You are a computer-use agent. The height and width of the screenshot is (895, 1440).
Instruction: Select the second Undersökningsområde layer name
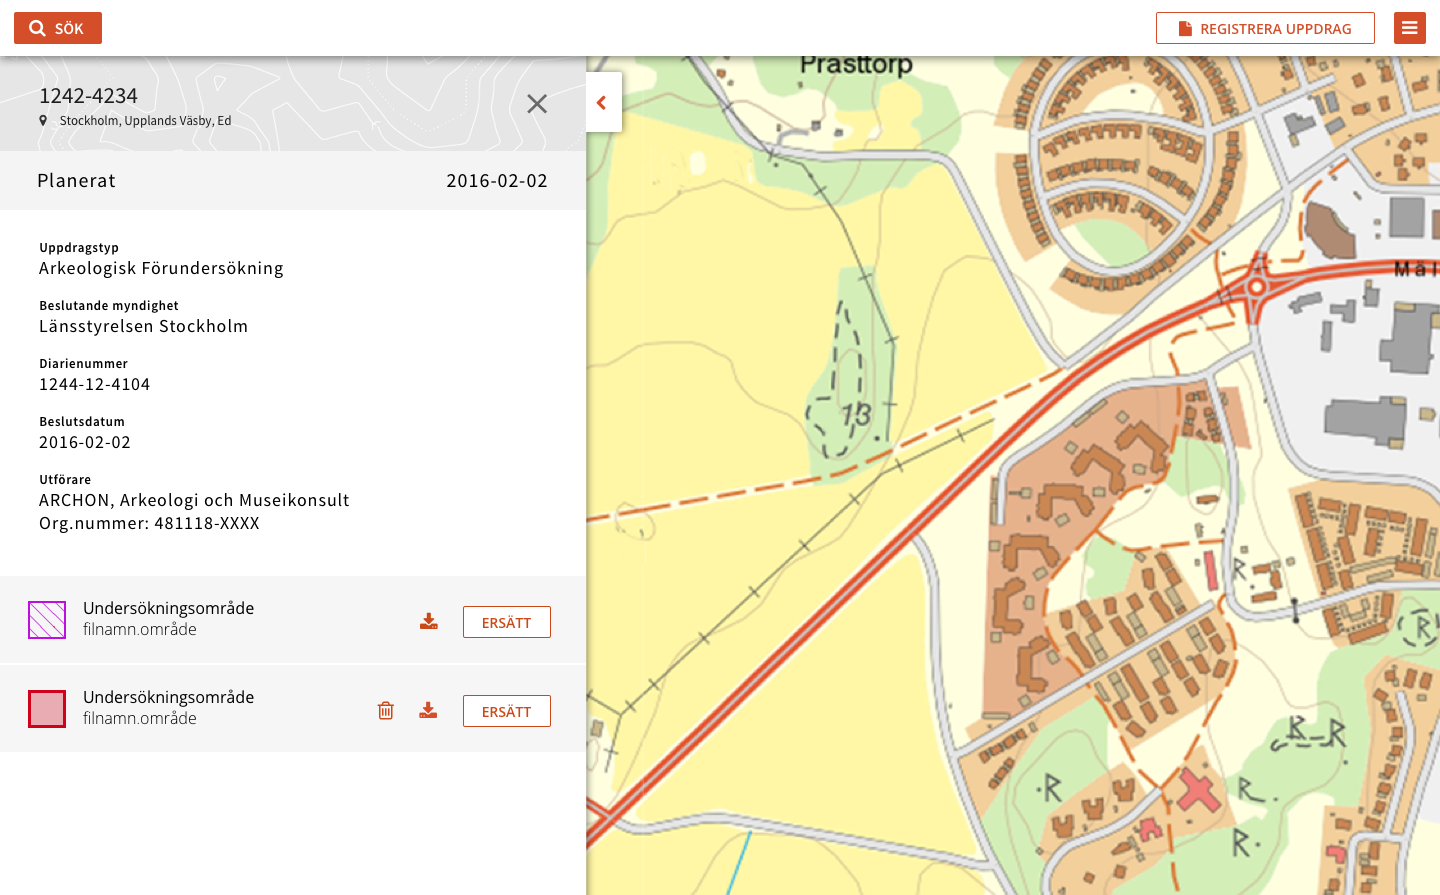pyautogui.click(x=168, y=697)
